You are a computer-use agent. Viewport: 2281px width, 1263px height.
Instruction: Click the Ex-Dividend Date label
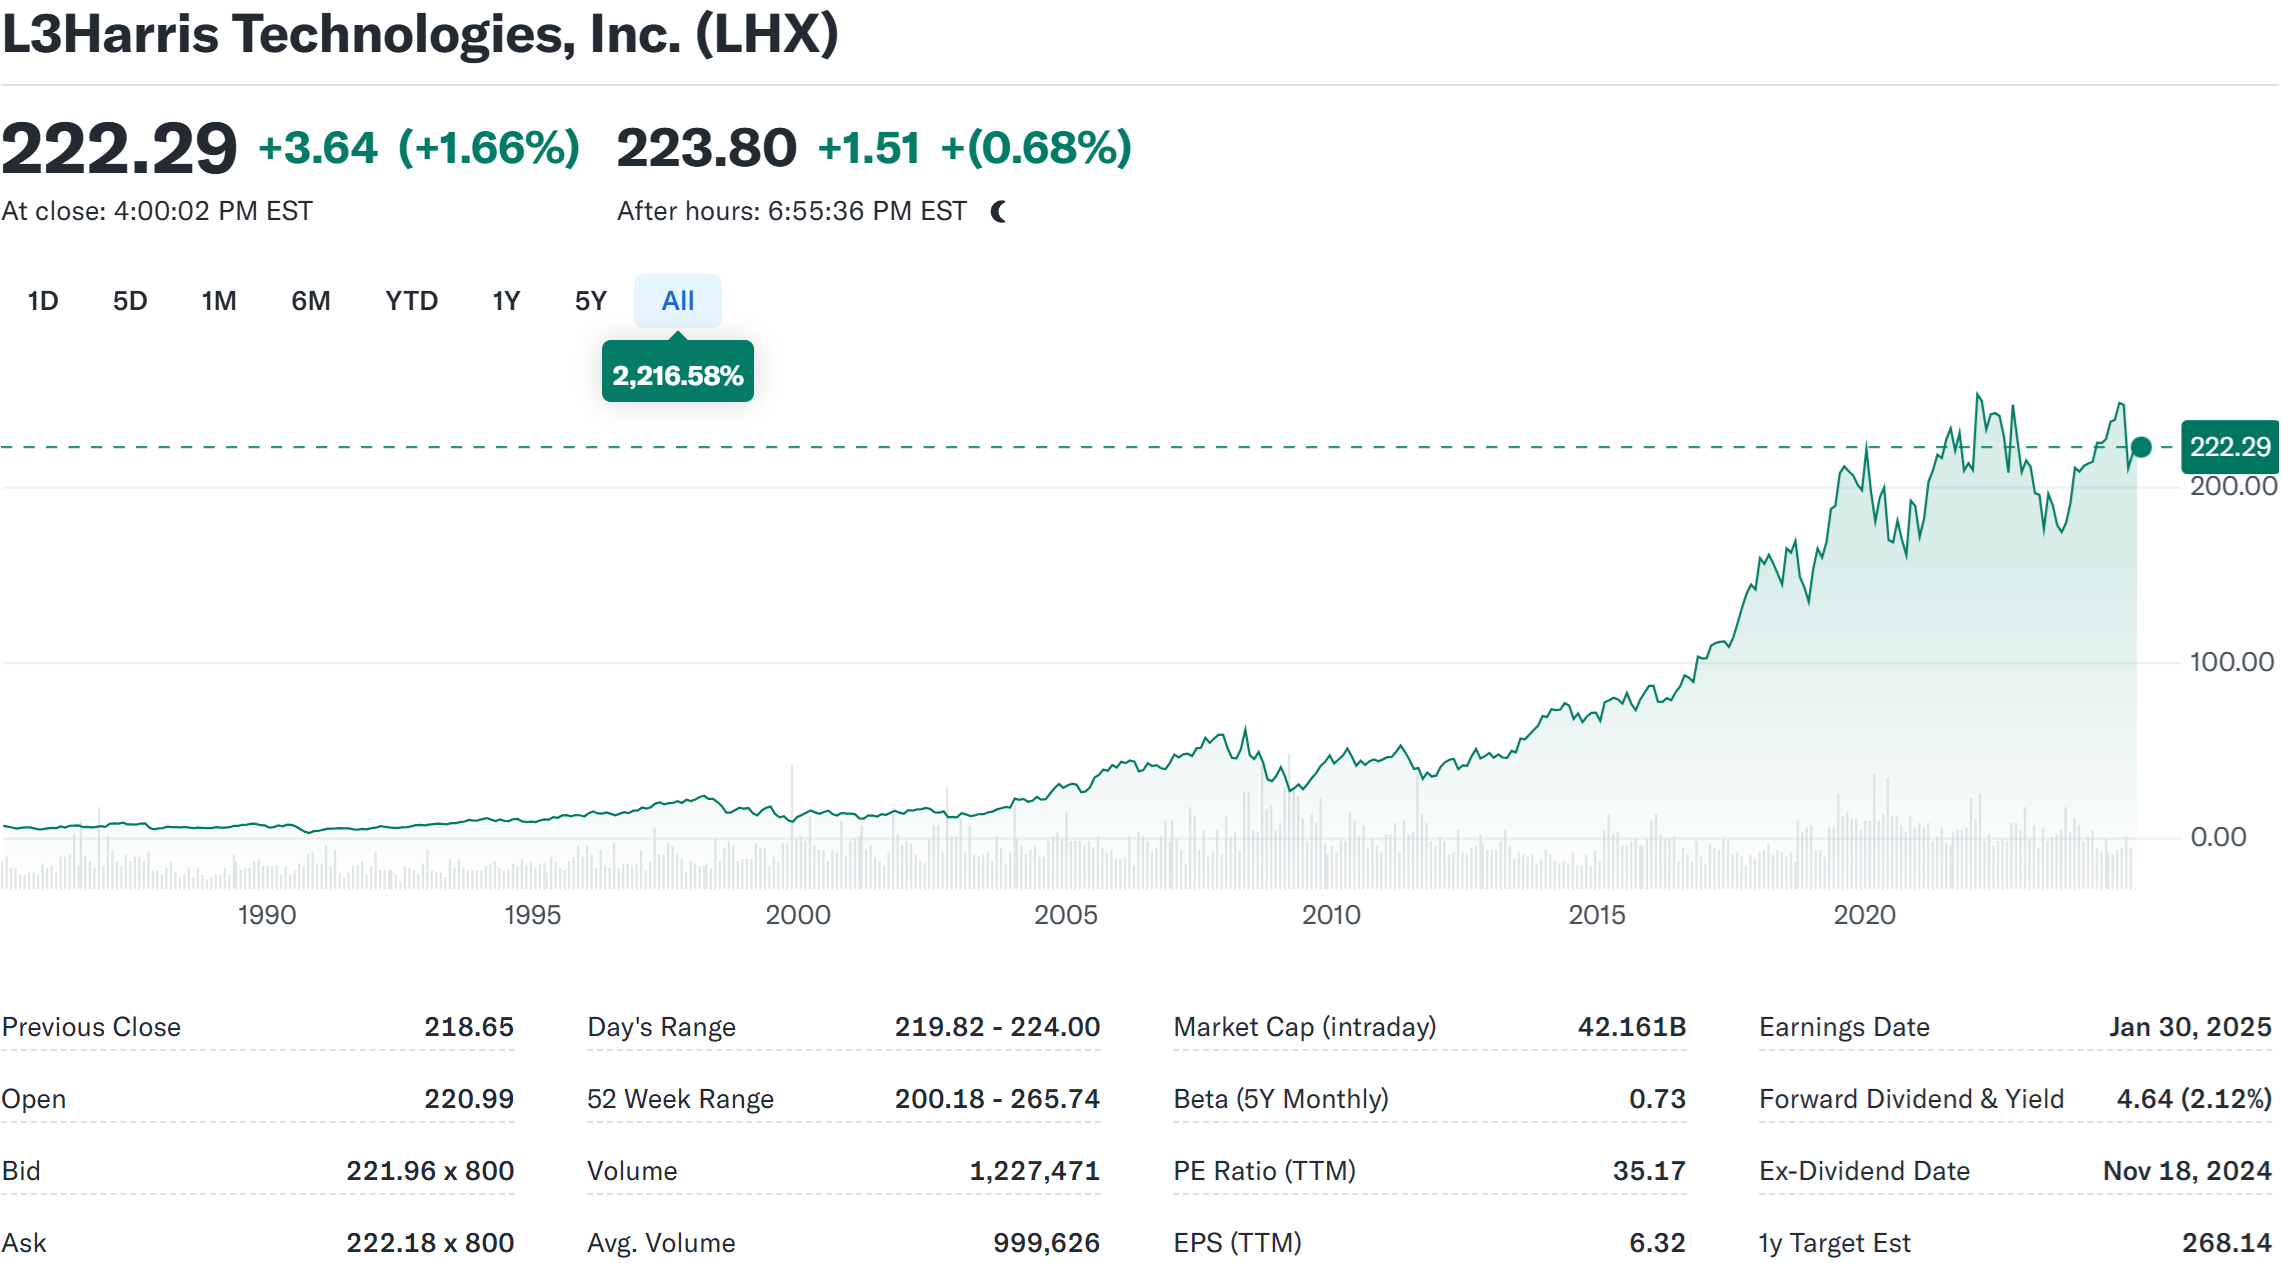(1864, 1171)
